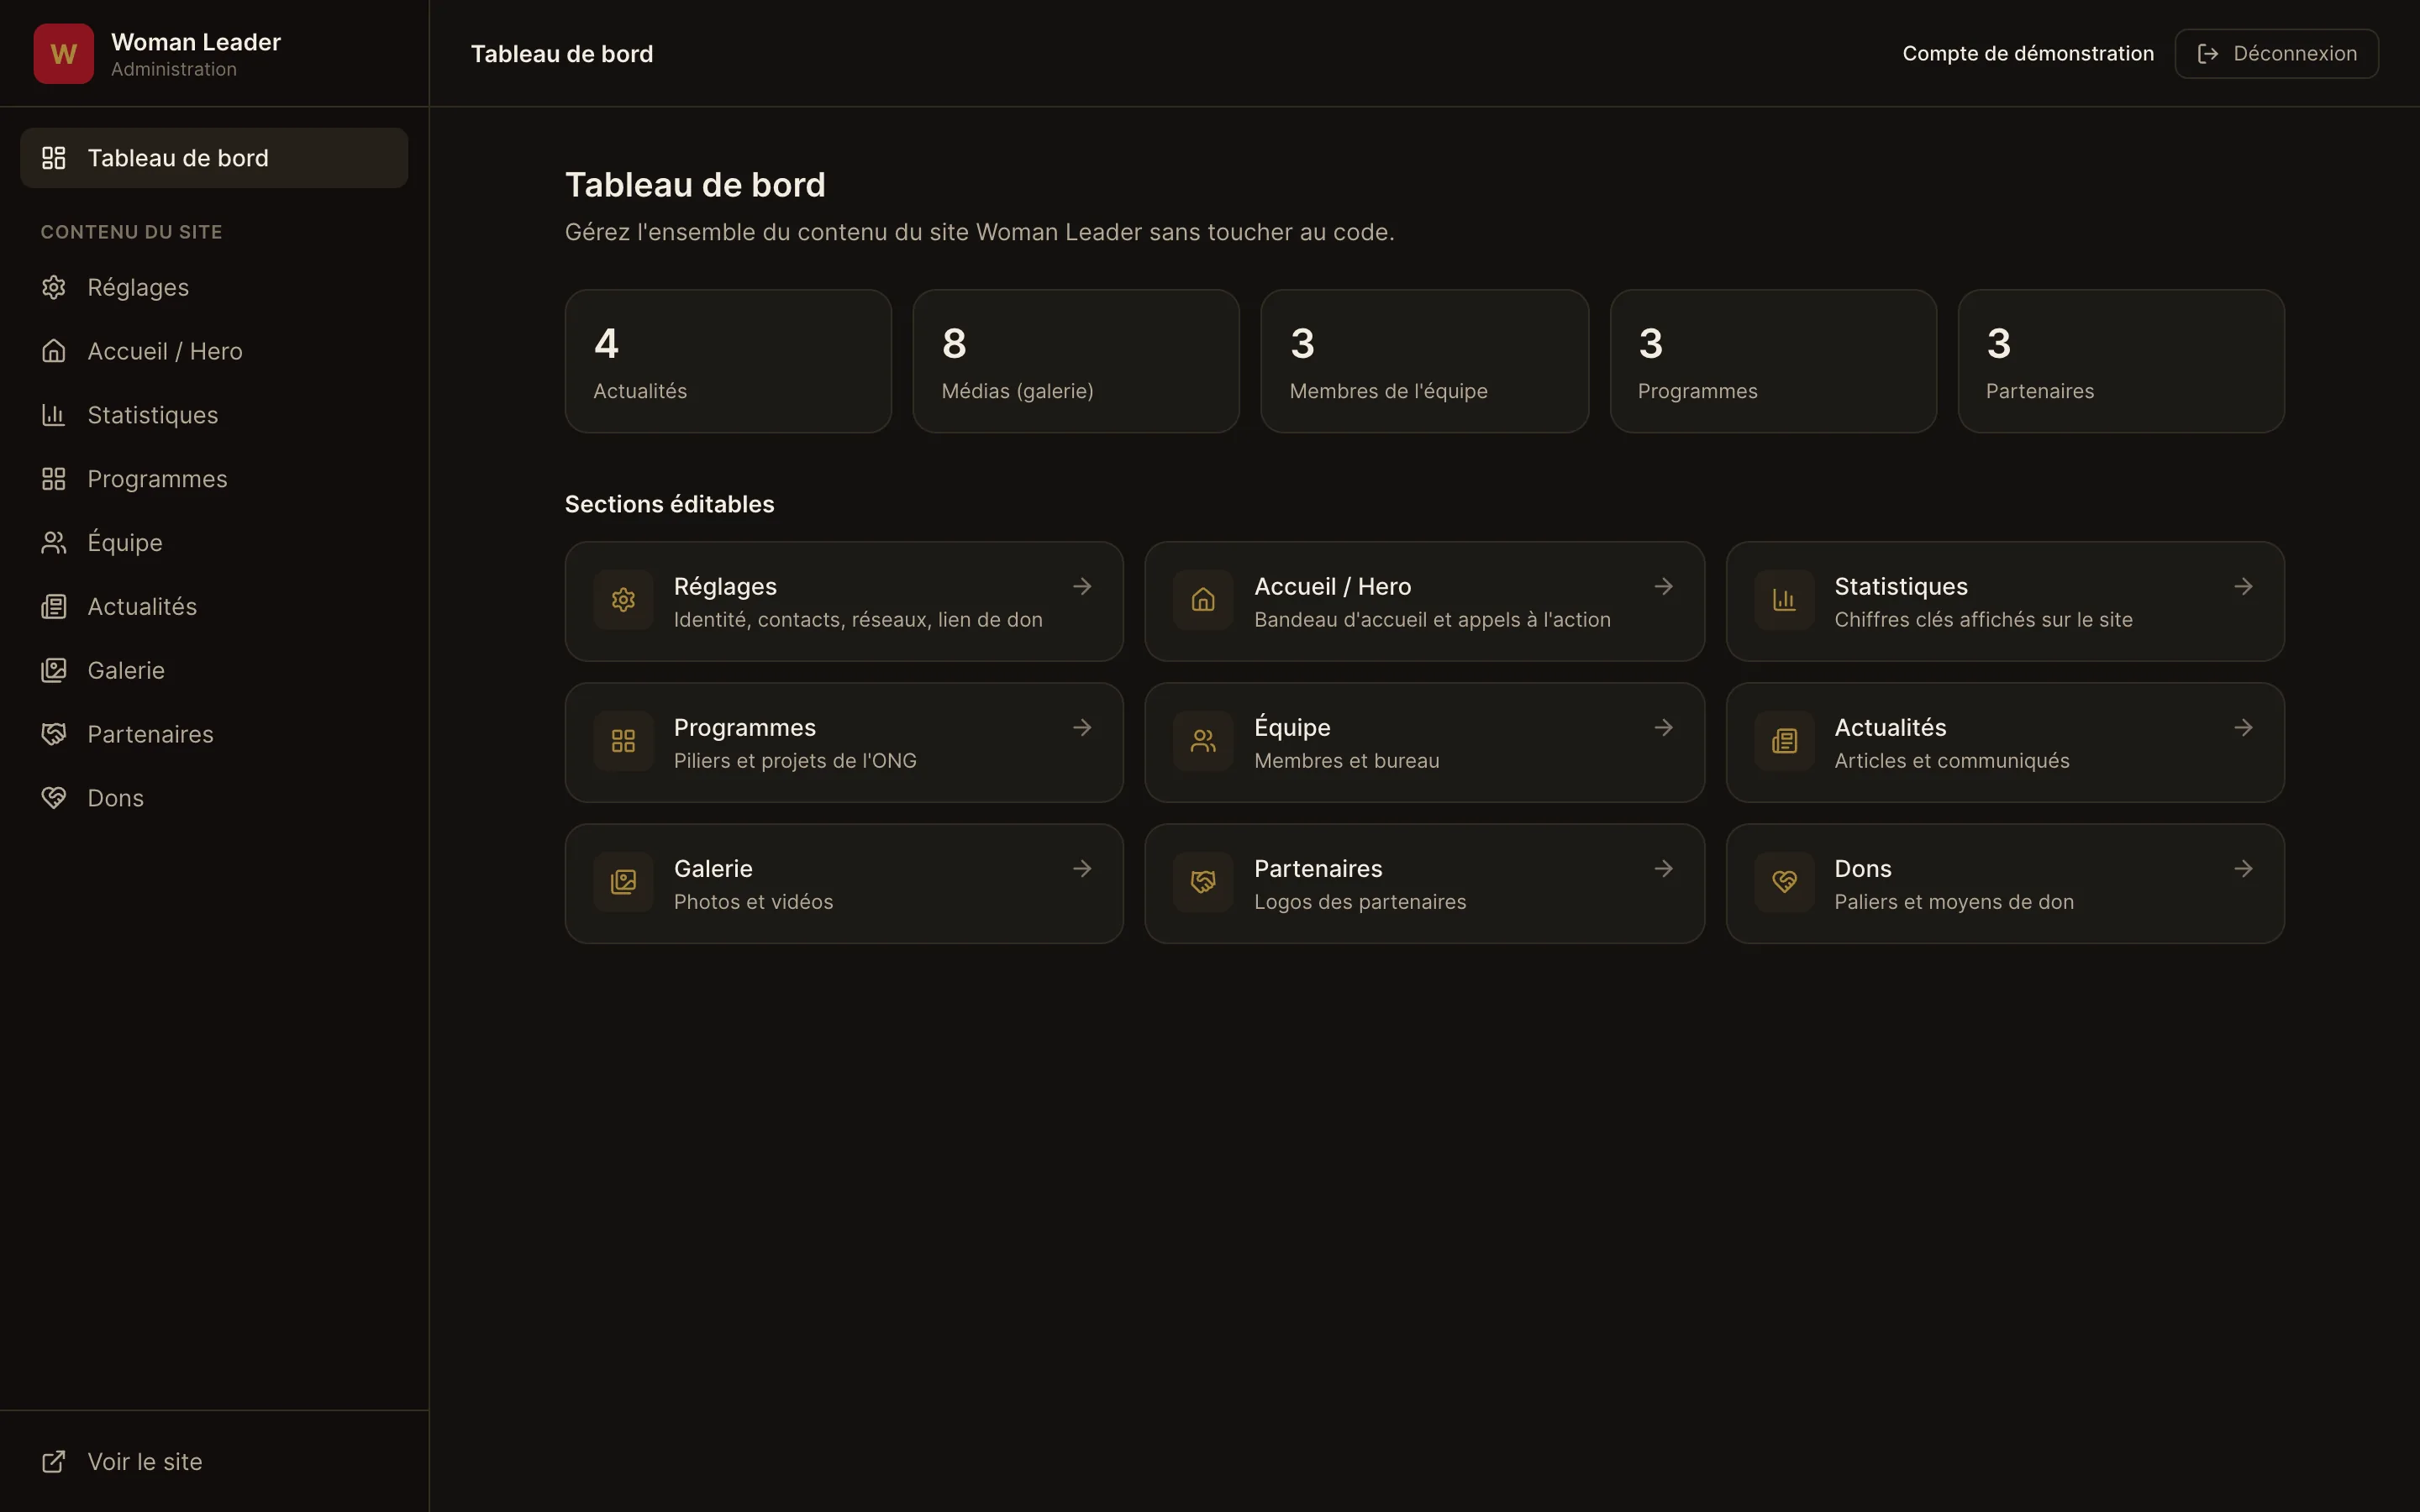Click the Programmes grid icon in the sidebar
This screenshot has height=1512, width=2420.
point(54,479)
